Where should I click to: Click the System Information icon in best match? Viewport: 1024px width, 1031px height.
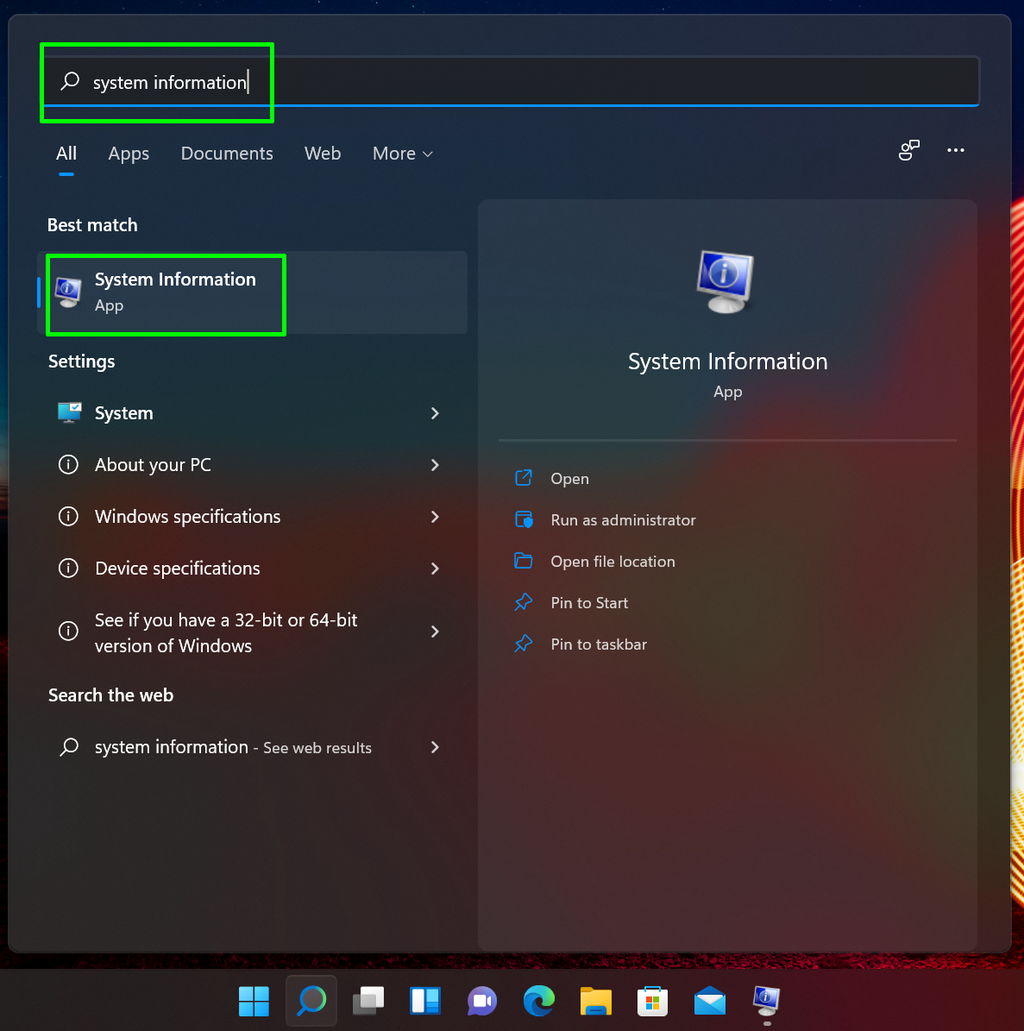(x=68, y=293)
